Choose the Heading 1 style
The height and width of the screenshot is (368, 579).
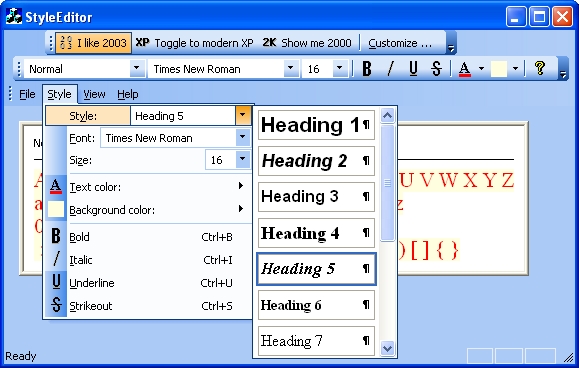tap(316, 125)
